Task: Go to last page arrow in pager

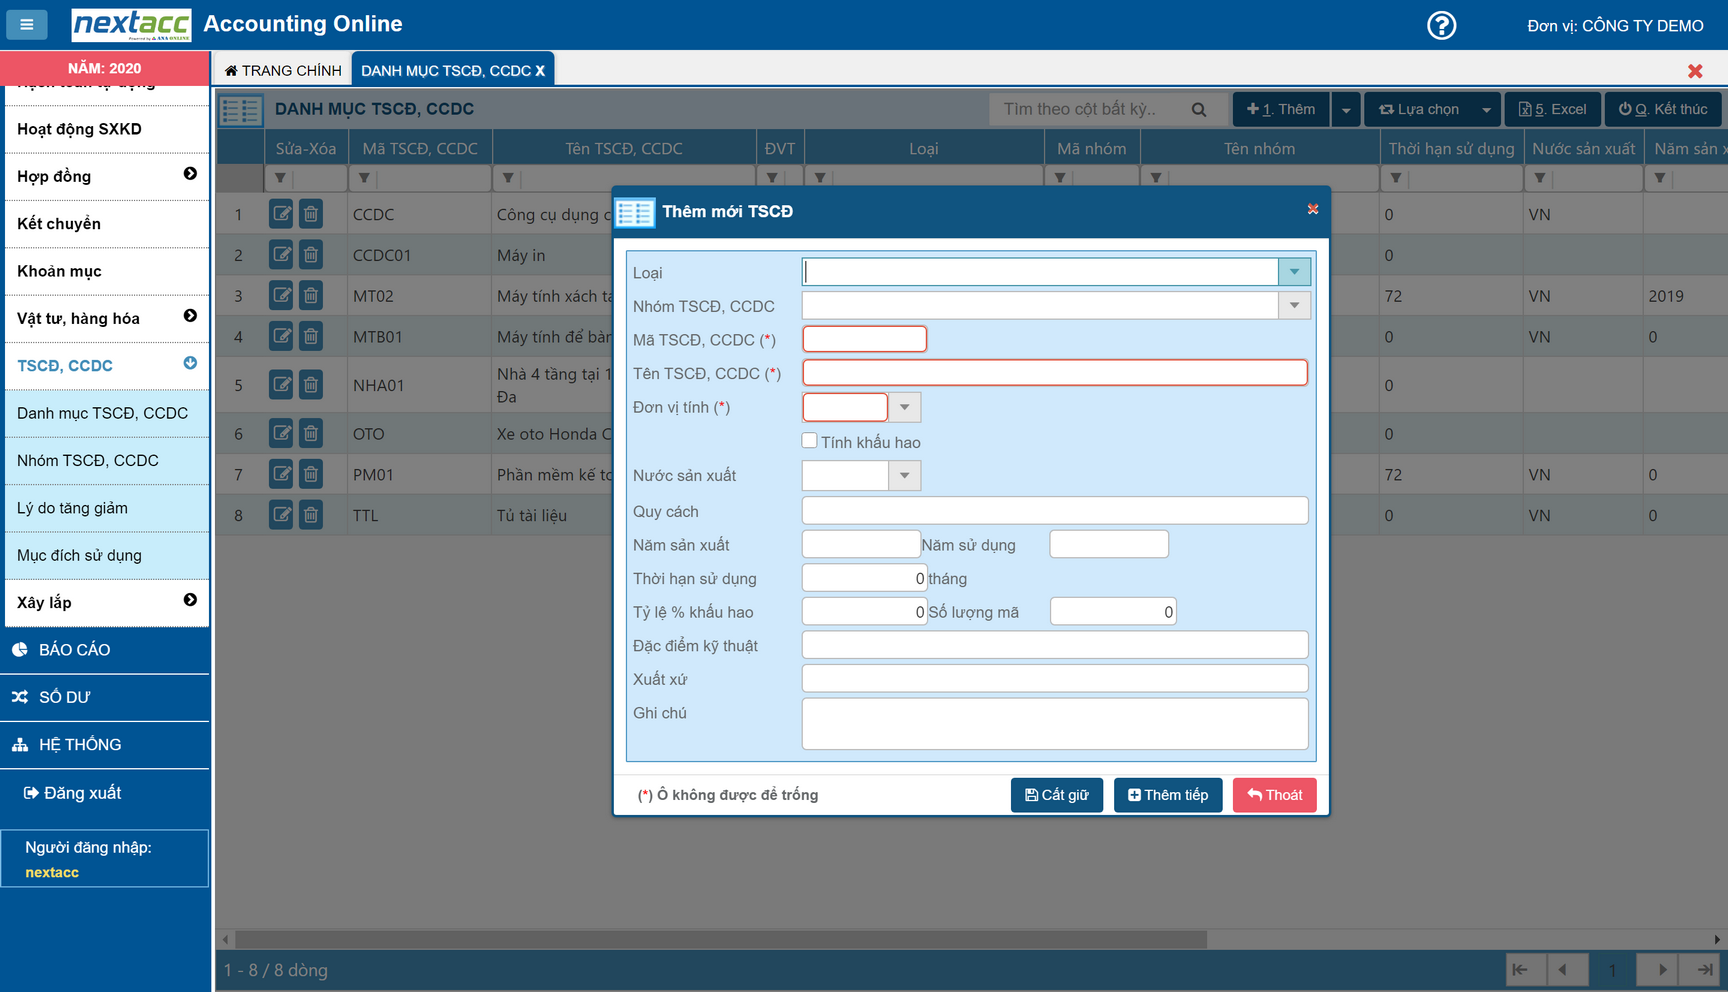Action: pyautogui.click(x=1704, y=970)
